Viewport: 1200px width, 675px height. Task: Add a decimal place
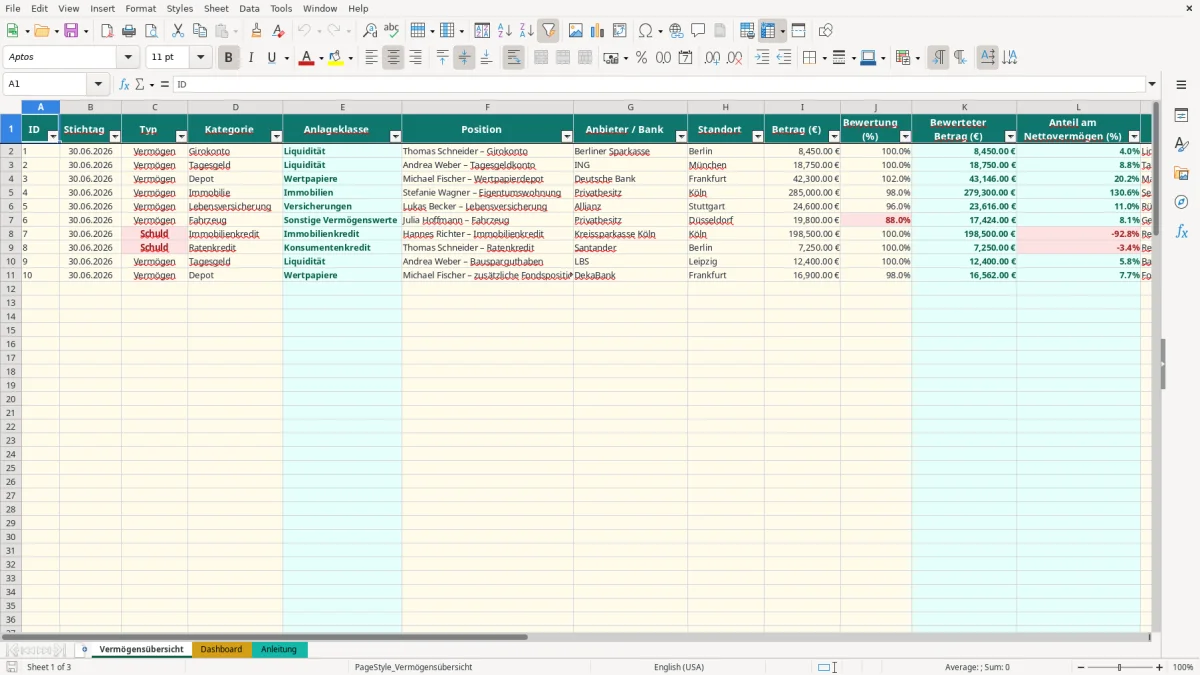click(x=712, y=58)
